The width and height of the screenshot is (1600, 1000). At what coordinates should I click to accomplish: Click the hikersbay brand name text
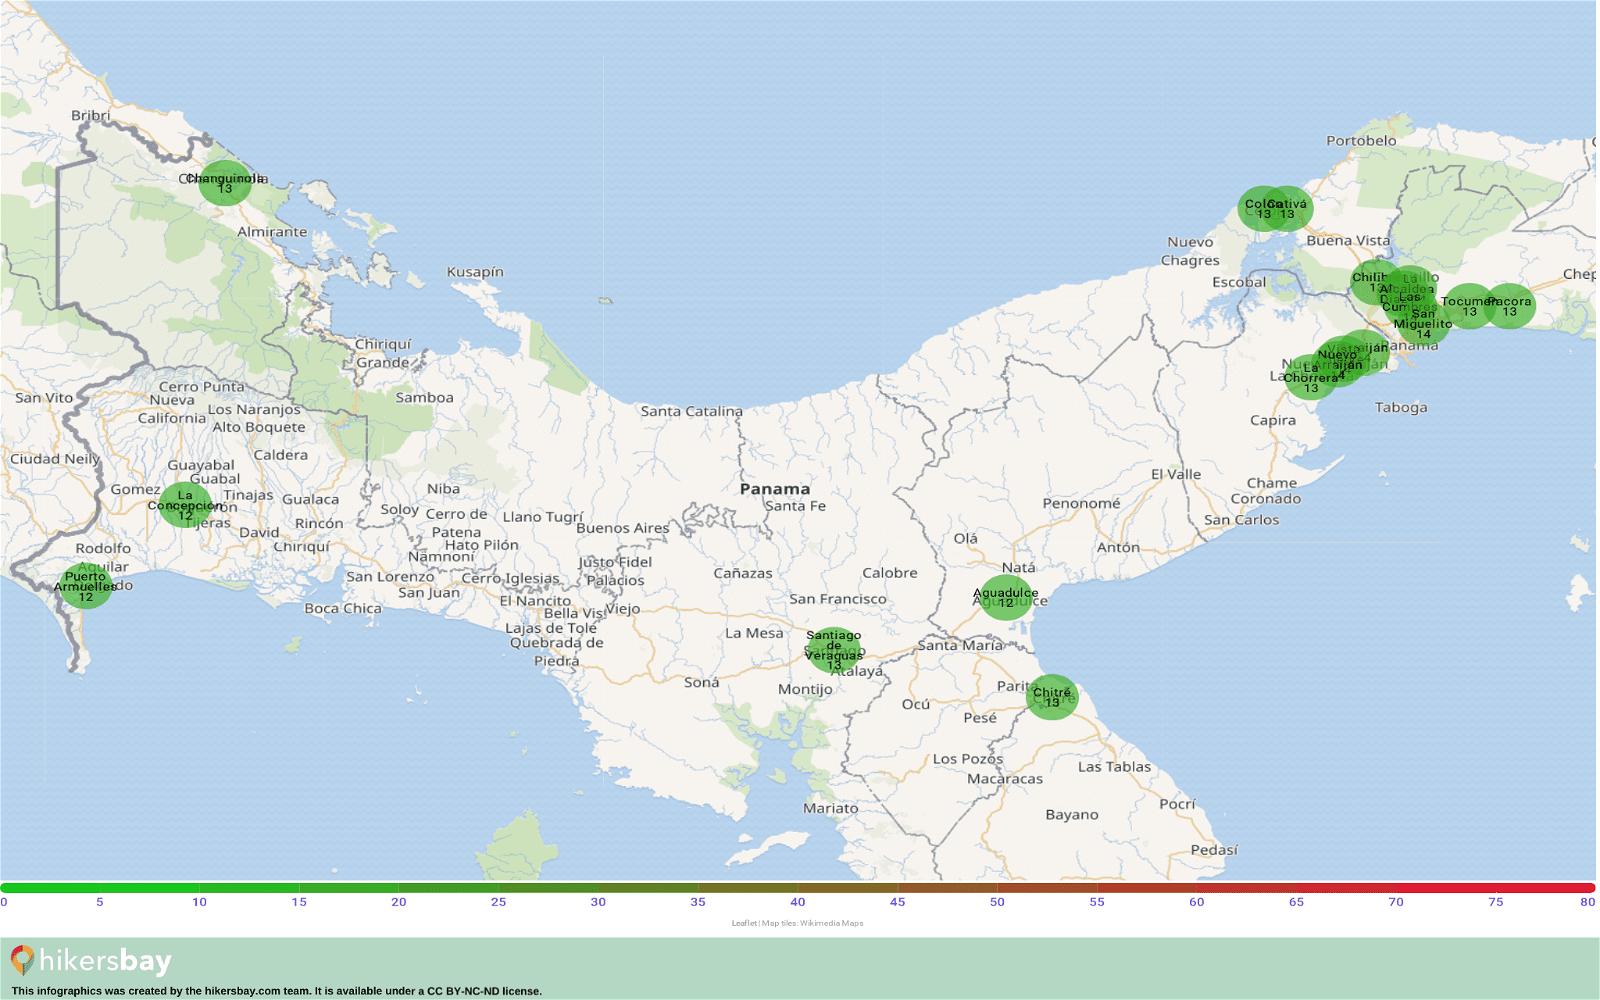(x=105, y=962)
